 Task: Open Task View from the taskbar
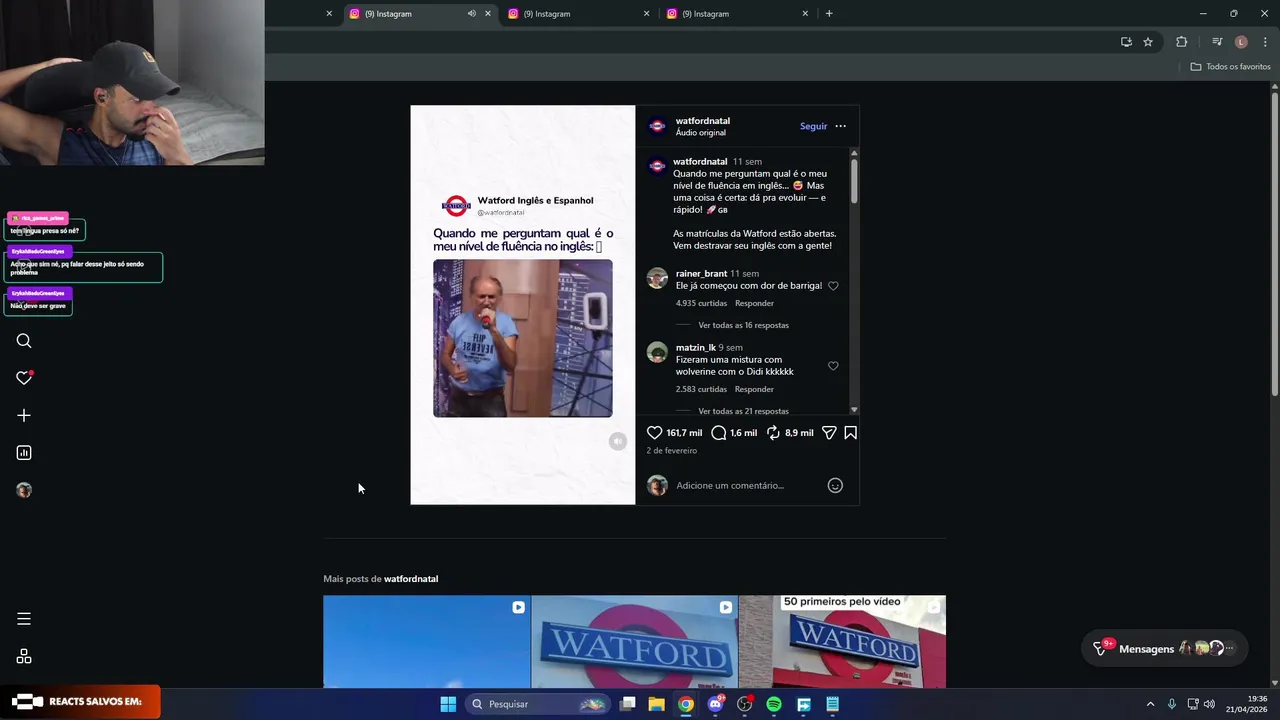point(627,704)
